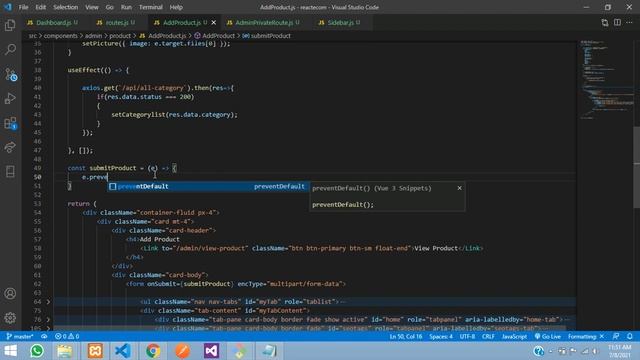Close the preventDefault suggestion details panel
640x360 pixels.
coord(460,188)
